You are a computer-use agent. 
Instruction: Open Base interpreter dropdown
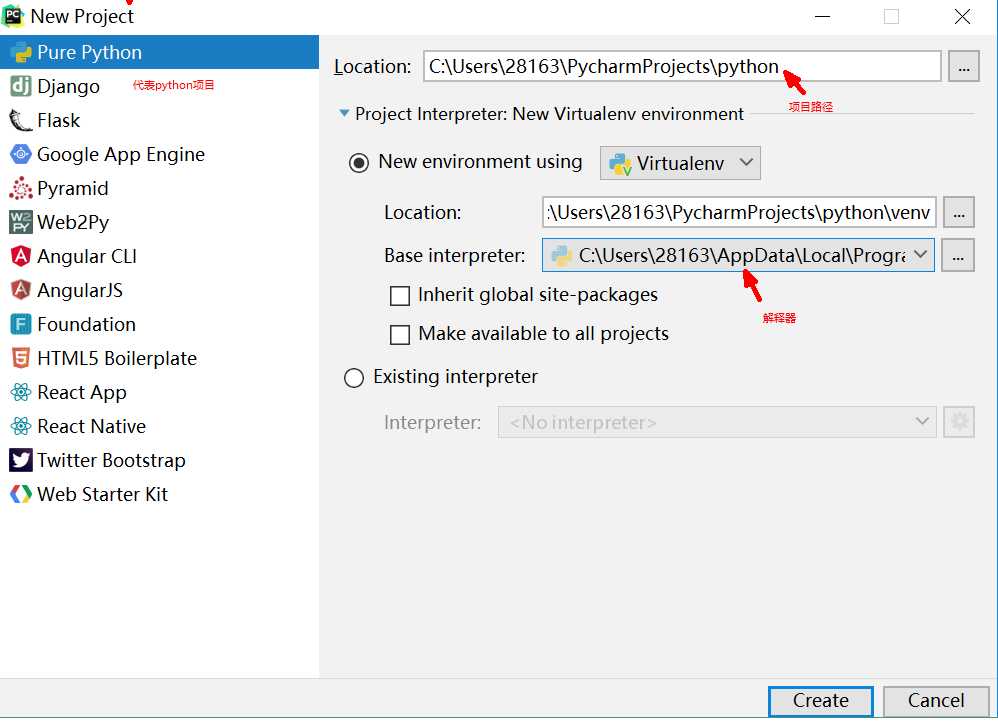tap(738, 255)
